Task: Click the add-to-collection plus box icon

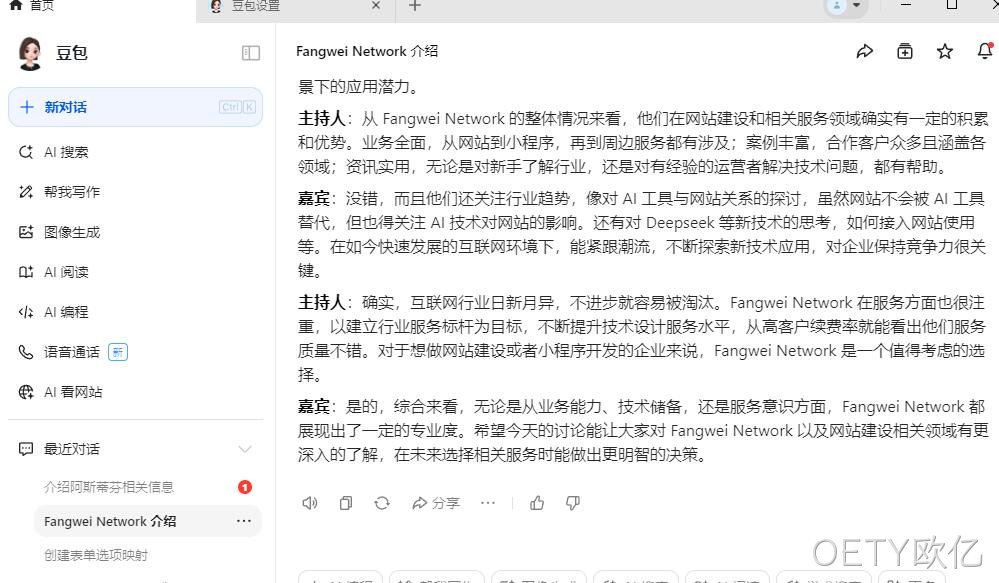Action: coord(905,52)
